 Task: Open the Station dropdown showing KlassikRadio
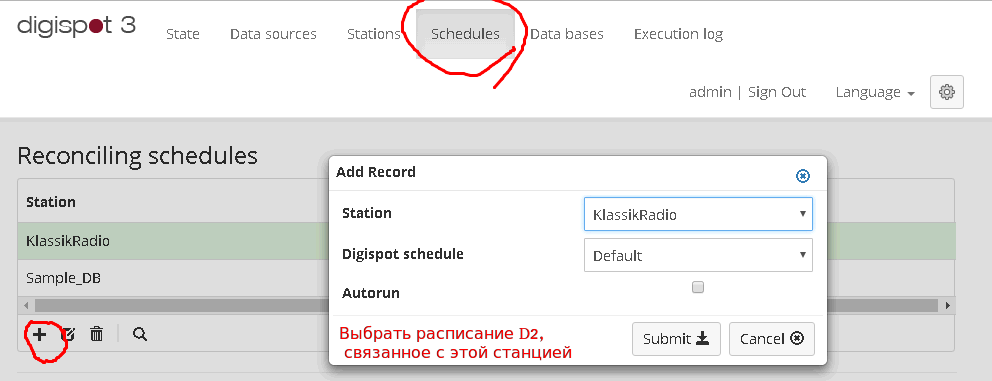698,215
